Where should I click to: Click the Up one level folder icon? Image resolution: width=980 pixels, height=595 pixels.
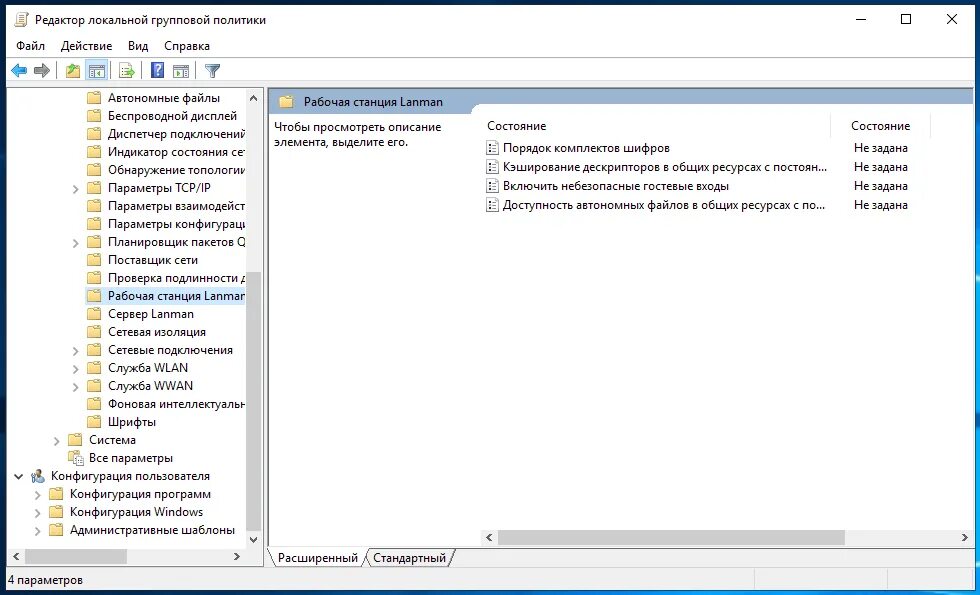tap(74, 70)
